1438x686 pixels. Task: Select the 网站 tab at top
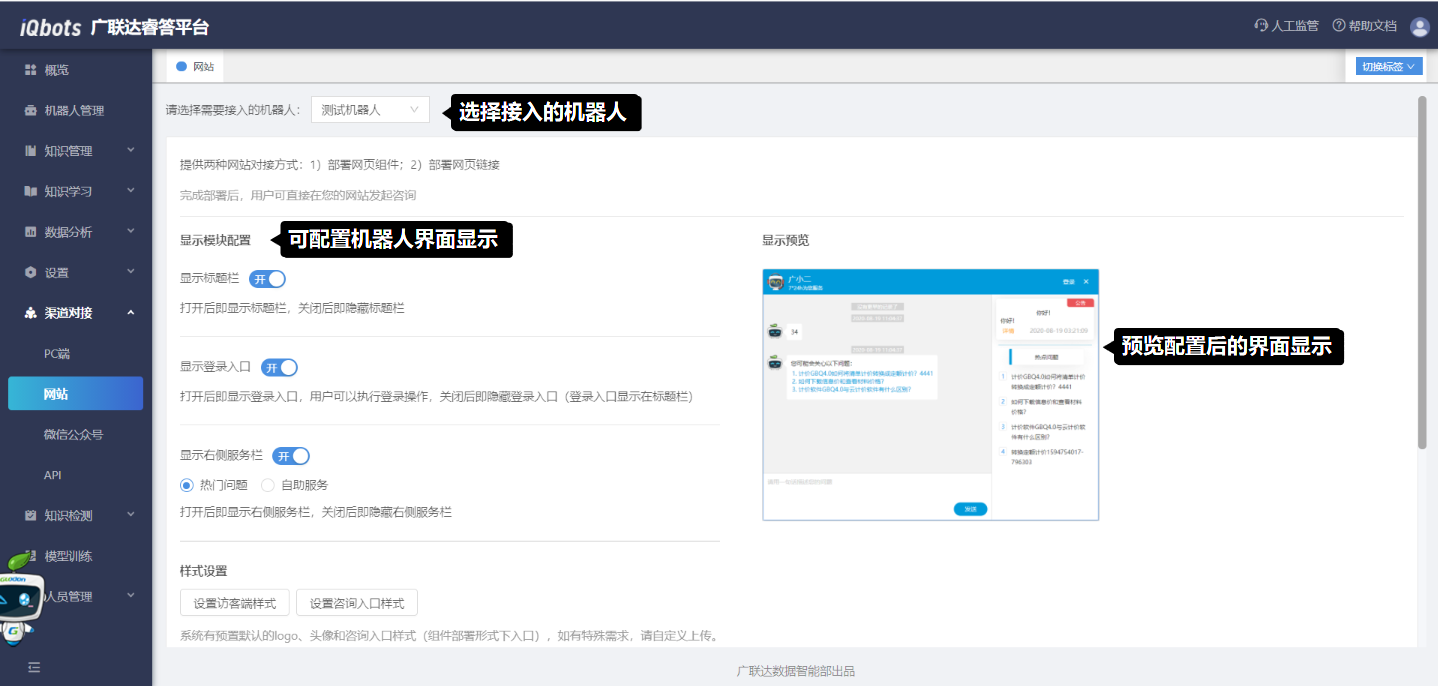[x=196, y=67]
